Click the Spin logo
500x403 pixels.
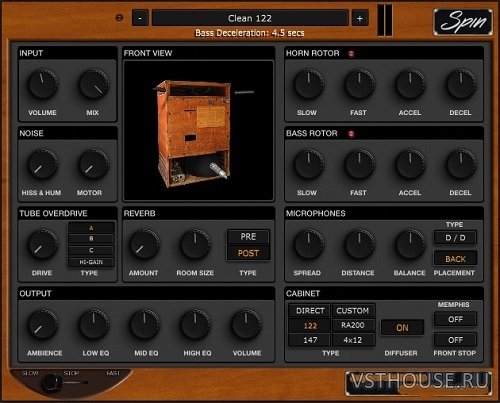tap(463, 22)
